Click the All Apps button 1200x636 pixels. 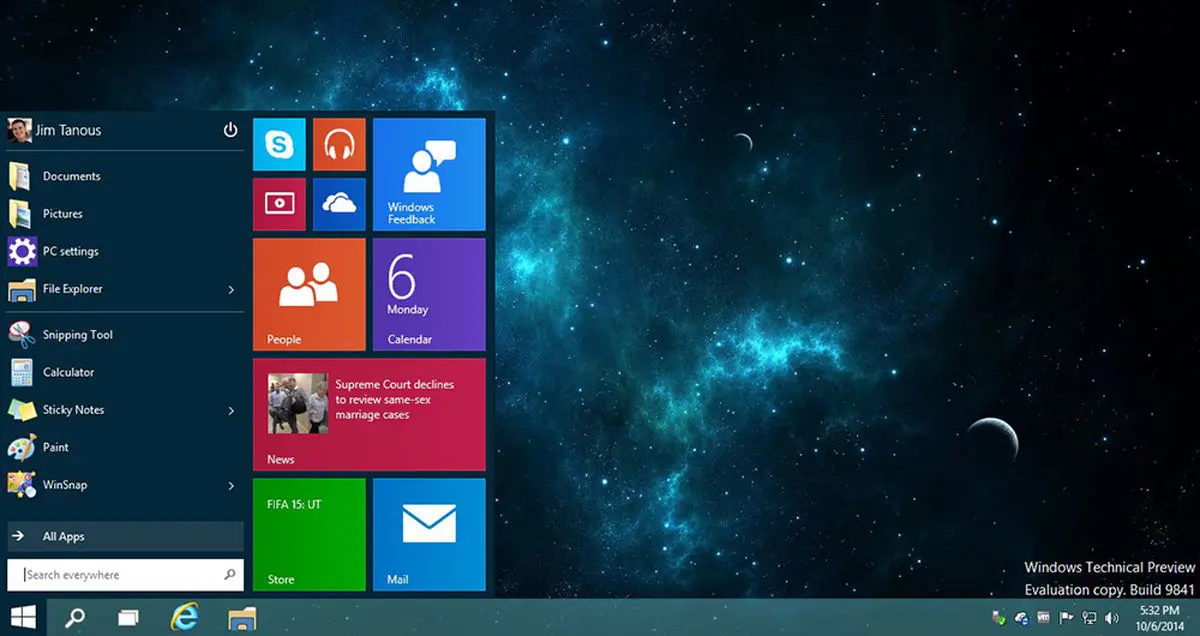tap(125, 537)
